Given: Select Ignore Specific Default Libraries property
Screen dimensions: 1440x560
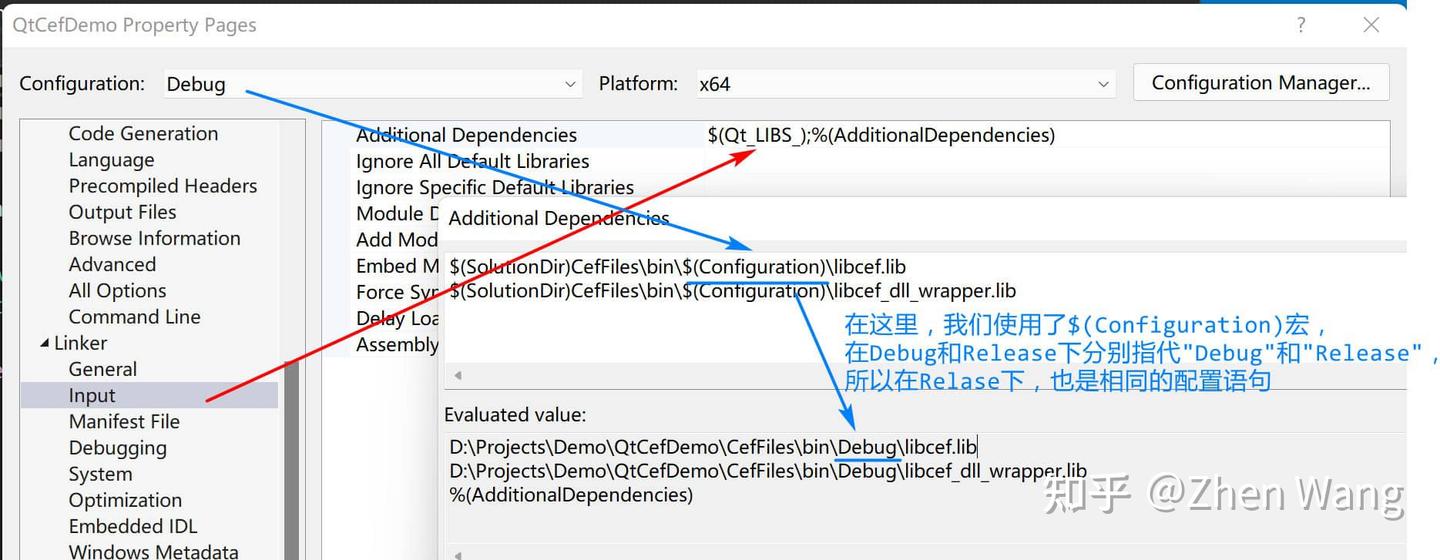Looking at the screenshot, I should coord(494,187).
